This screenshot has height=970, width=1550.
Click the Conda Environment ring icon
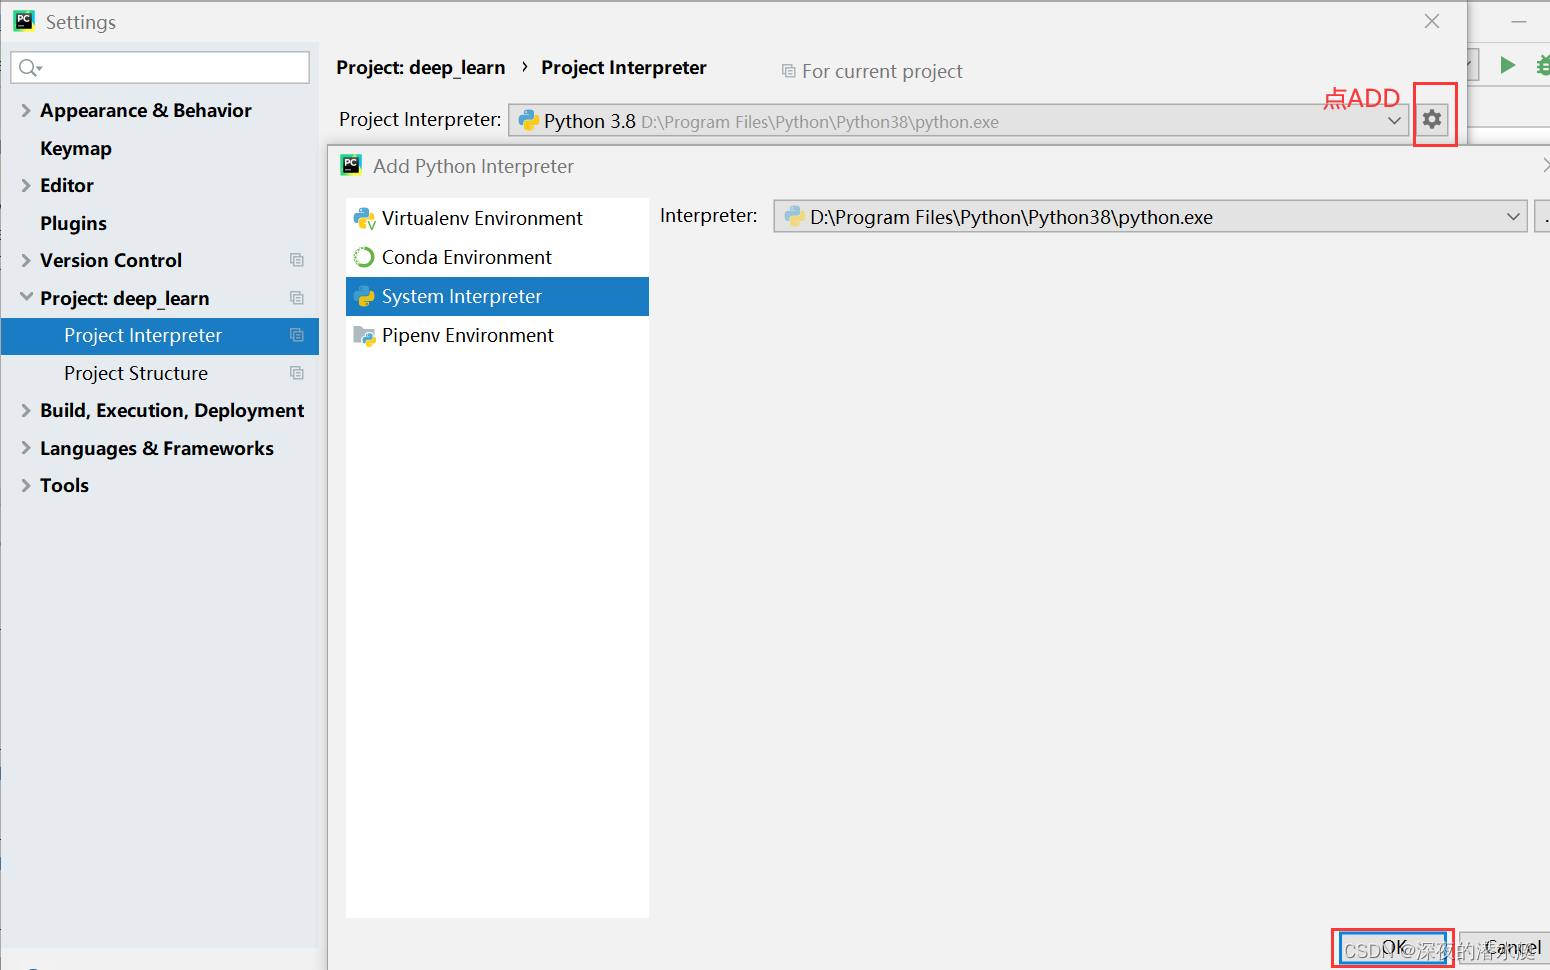(x=364, y=257)
